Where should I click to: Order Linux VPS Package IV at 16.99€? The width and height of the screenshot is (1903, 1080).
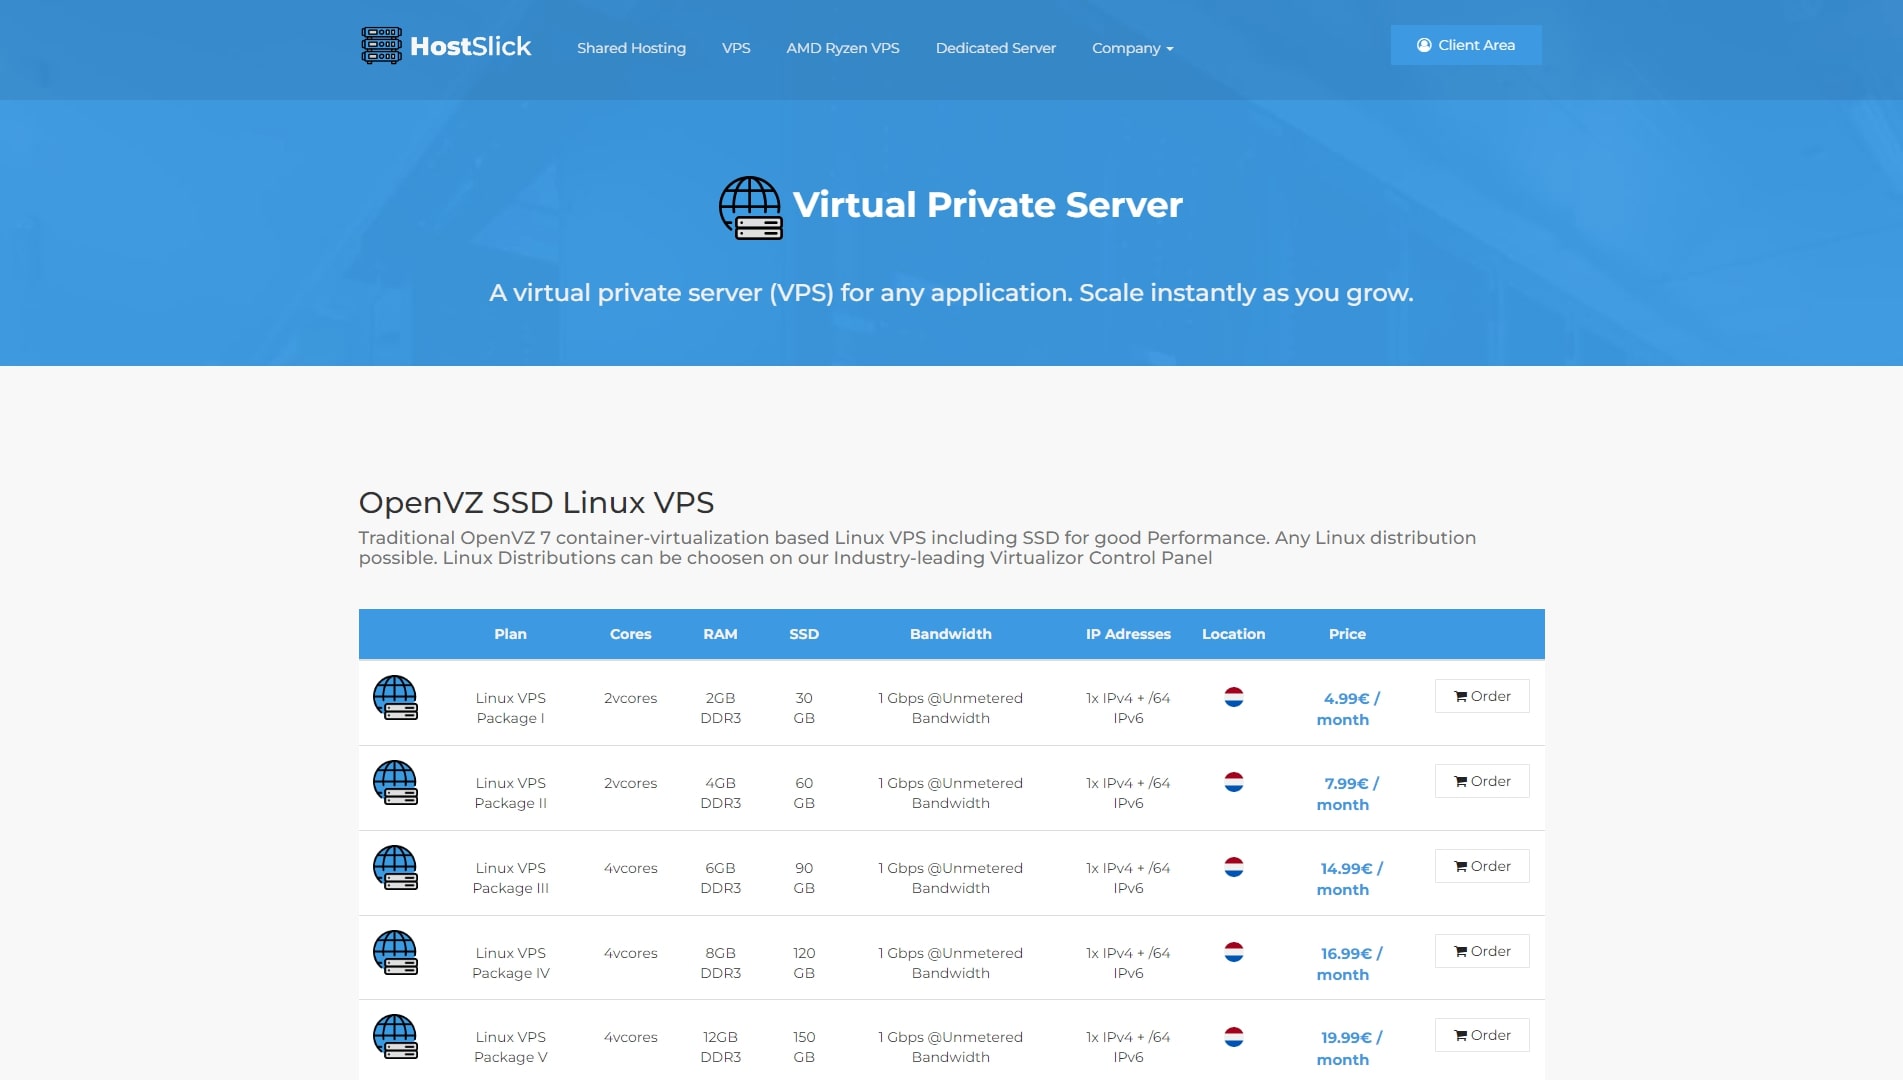(x=1481, y=951)
